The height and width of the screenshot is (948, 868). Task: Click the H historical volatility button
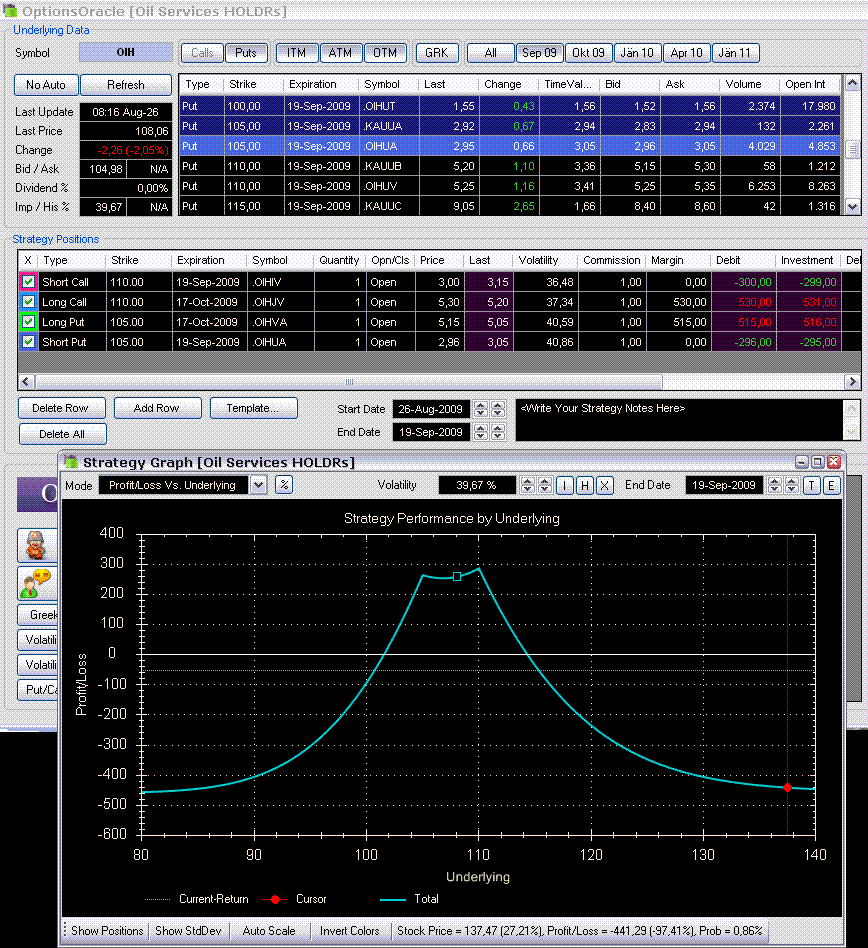(x=585, y=485)
